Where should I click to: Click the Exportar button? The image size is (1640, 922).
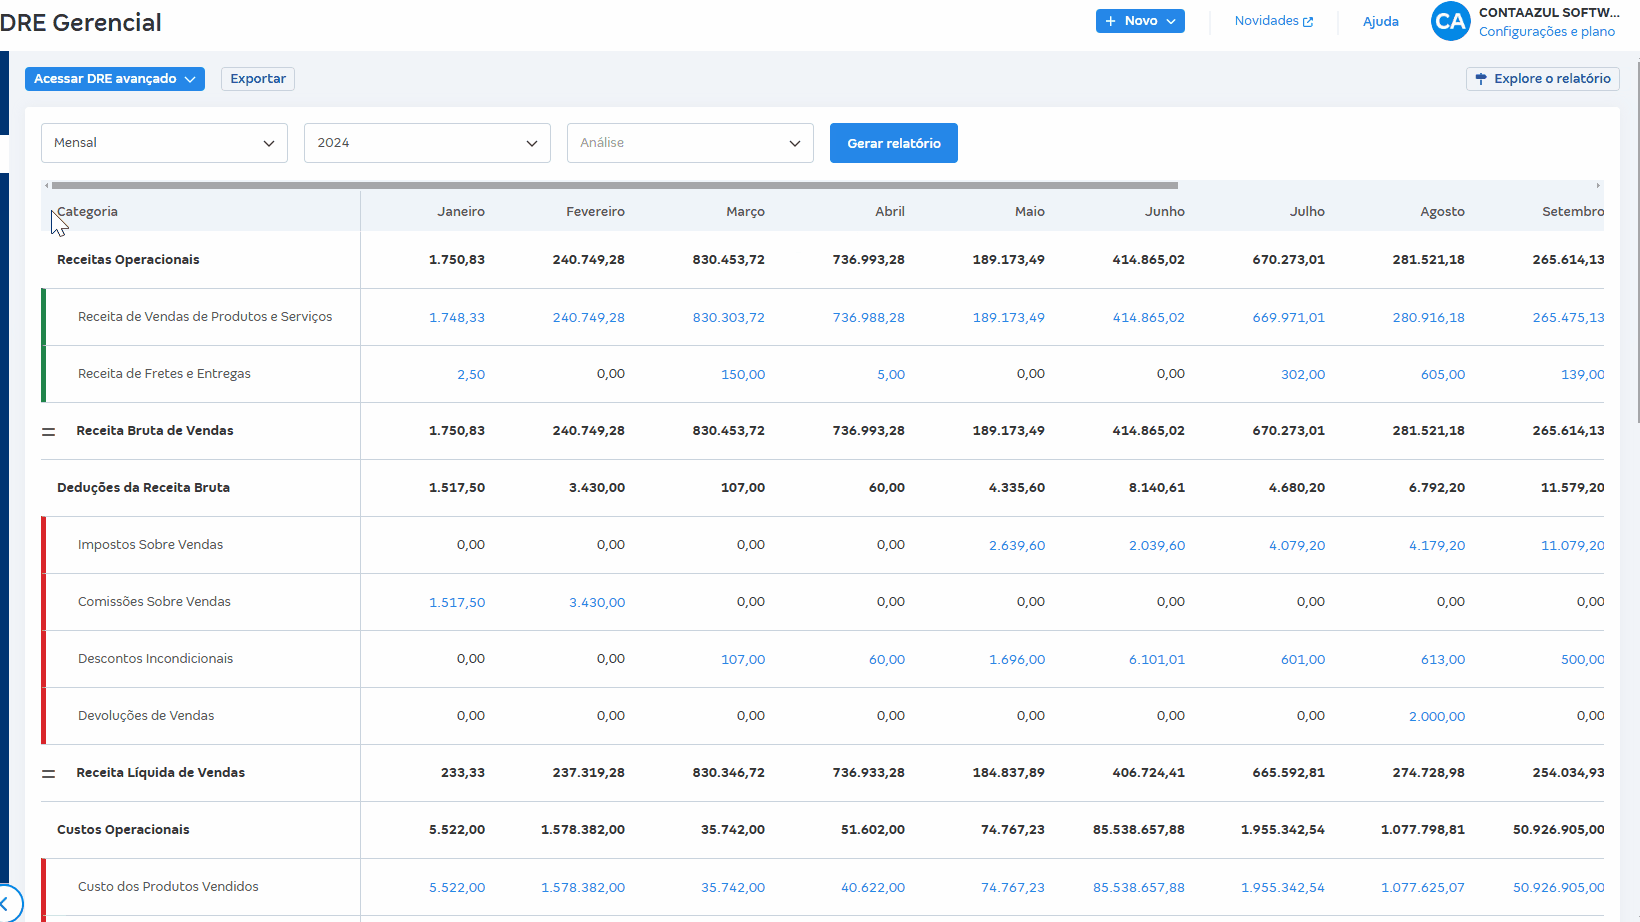(x=258, y=79)
